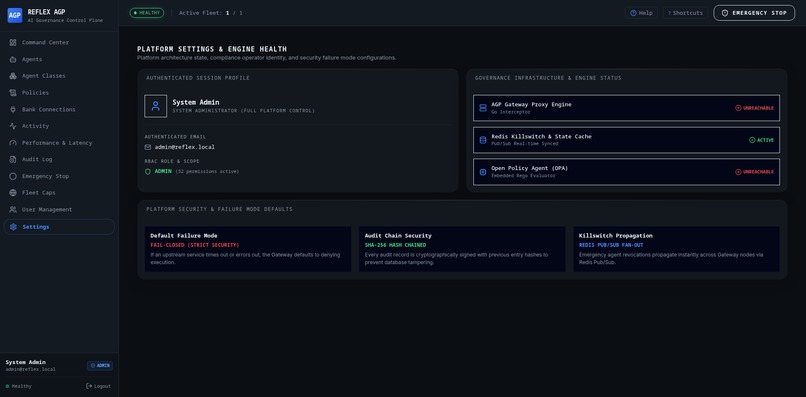Click the Audit Log icon
This screenshot has width=806, height=397.
coord(13,159)
